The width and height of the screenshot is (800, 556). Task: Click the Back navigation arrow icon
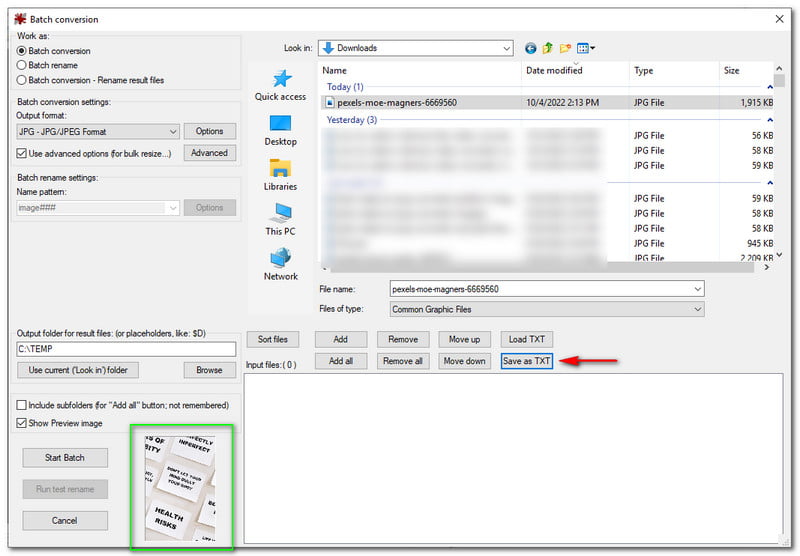tap(530, 48)
